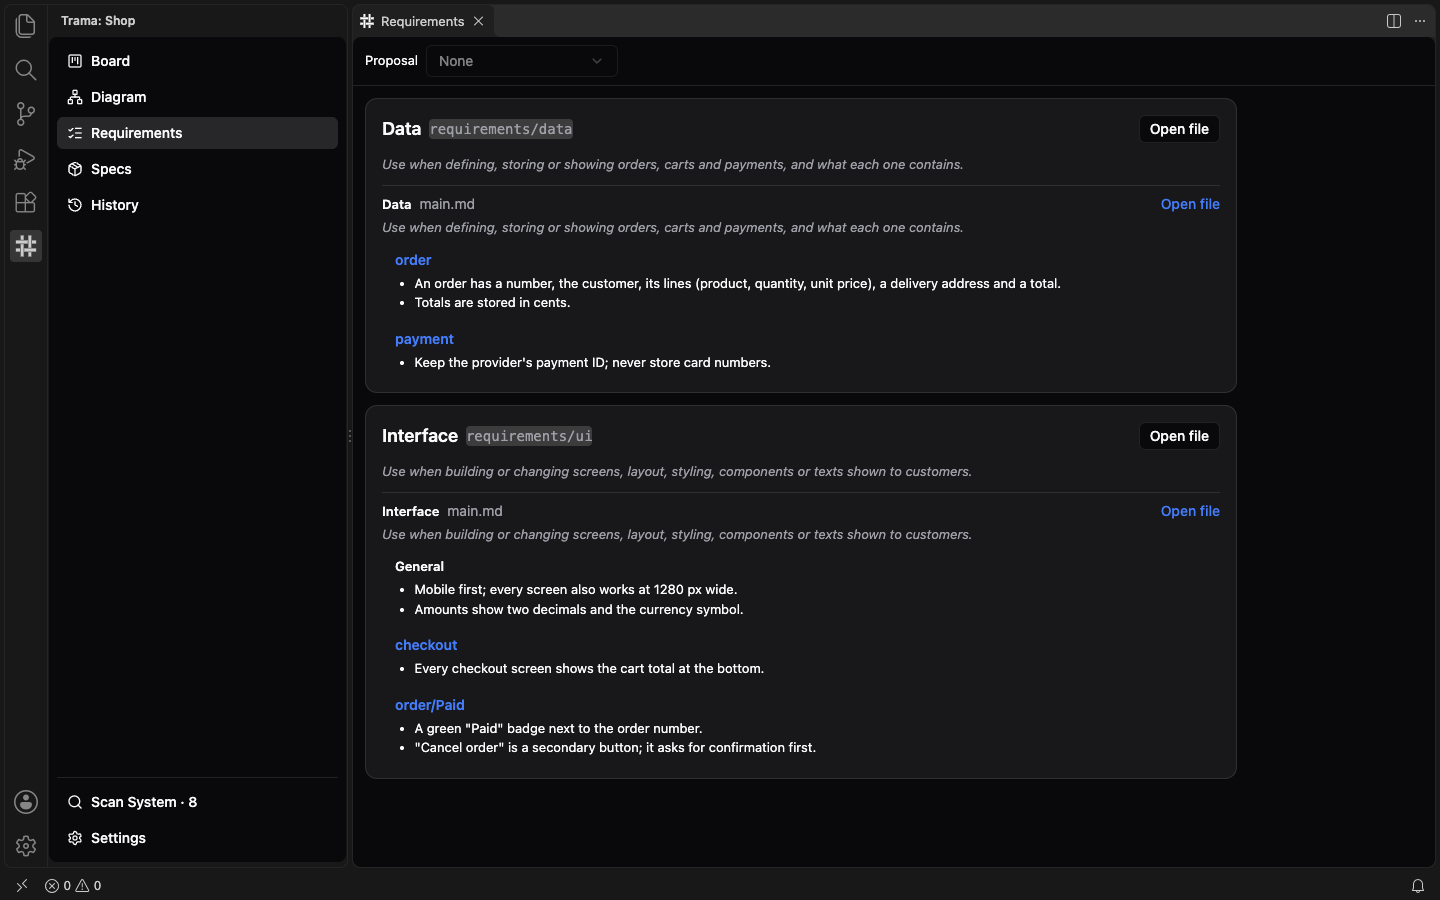Click Open file button for Data card
1440x900 pixels.
click(1179, 129)
